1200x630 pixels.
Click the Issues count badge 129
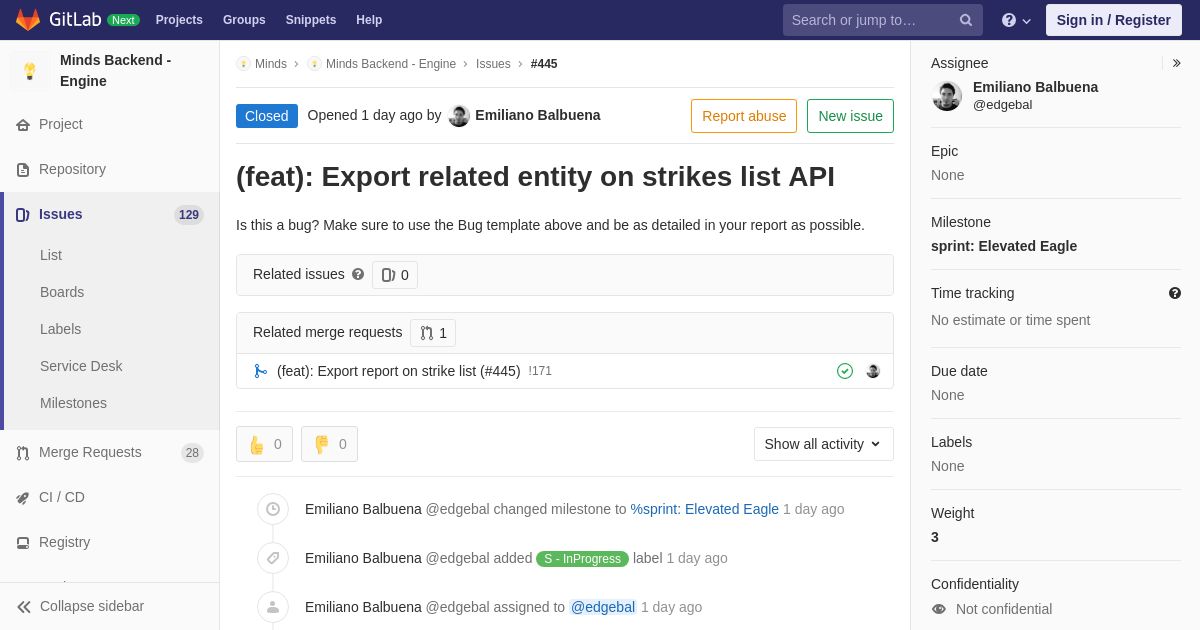click(x=189, y=215)
